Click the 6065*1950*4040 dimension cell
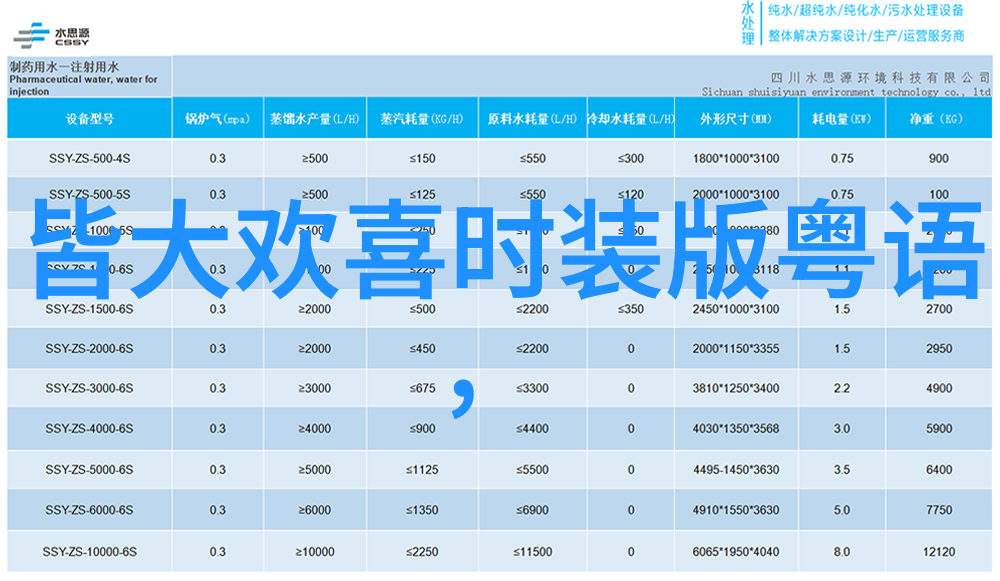The height and width of the screenshot is (581, 1000). [x=735, y=552]
